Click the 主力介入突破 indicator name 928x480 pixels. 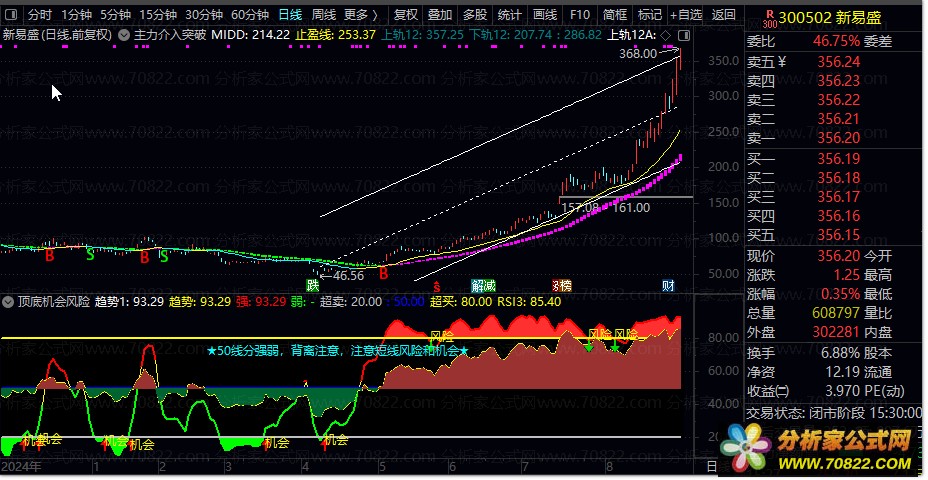170,35
